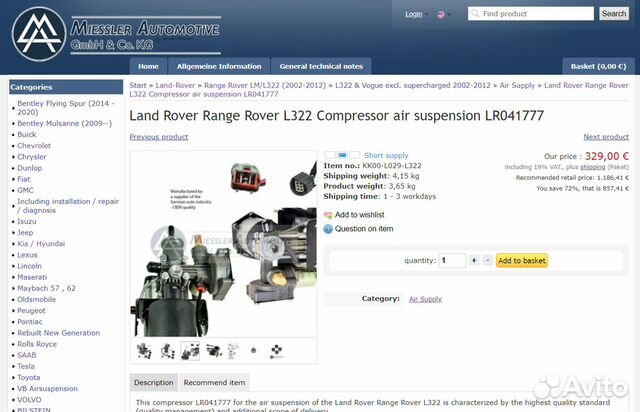This screenshot has width=640, height=412.
Task: Increase quantity with plus button
Action: (x=474, y=260)
